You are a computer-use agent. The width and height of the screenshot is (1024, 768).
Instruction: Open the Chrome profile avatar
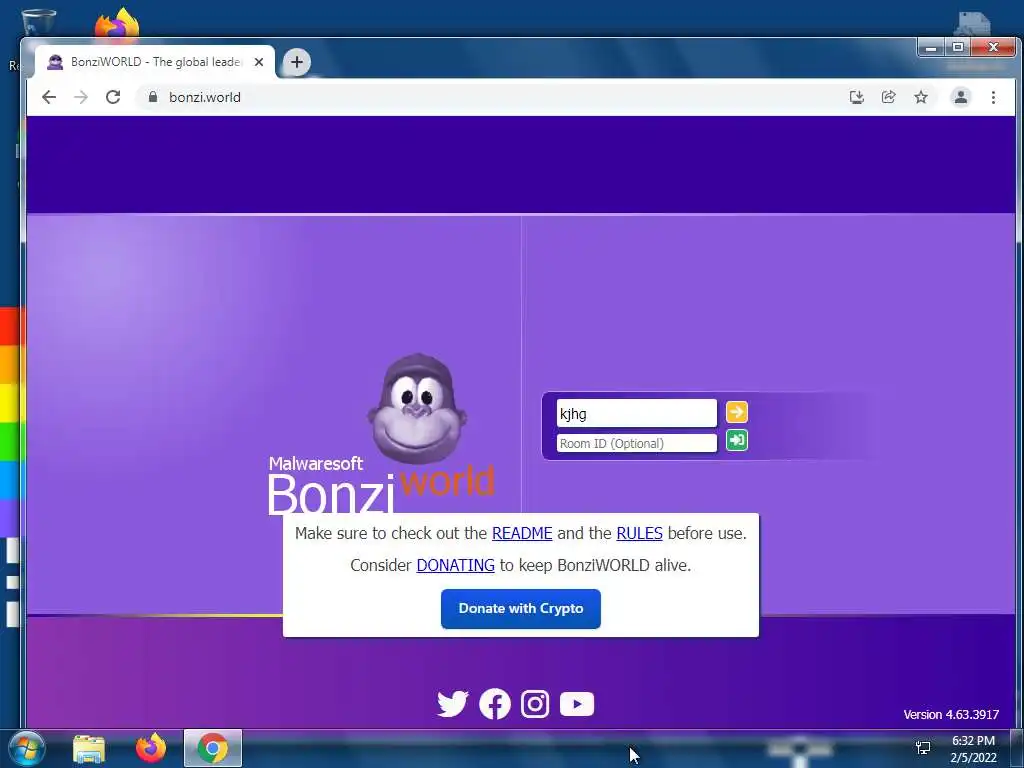click(961, 97)
